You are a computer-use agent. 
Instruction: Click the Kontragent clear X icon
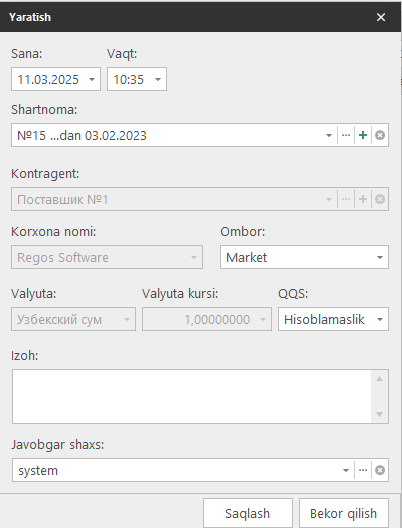click(380, 199)
